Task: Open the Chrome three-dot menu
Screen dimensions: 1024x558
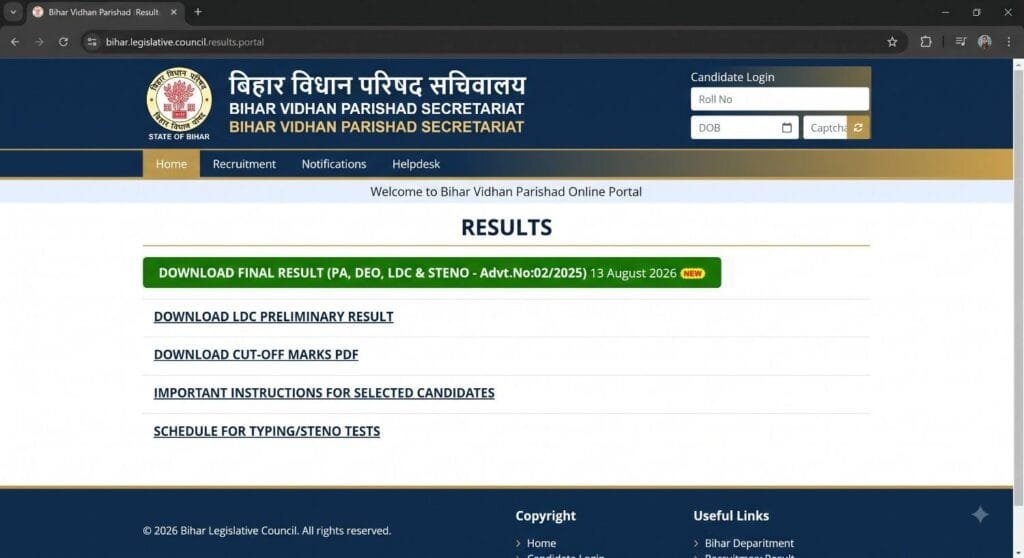Action: click(1008, 42)
